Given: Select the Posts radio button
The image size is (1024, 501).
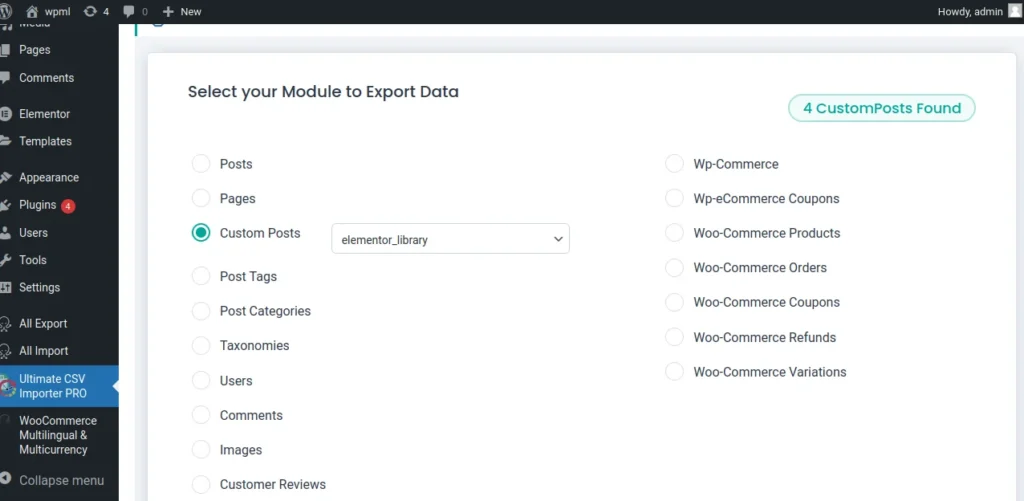Looking at the screenshot, I should click(x=201, y=164).
